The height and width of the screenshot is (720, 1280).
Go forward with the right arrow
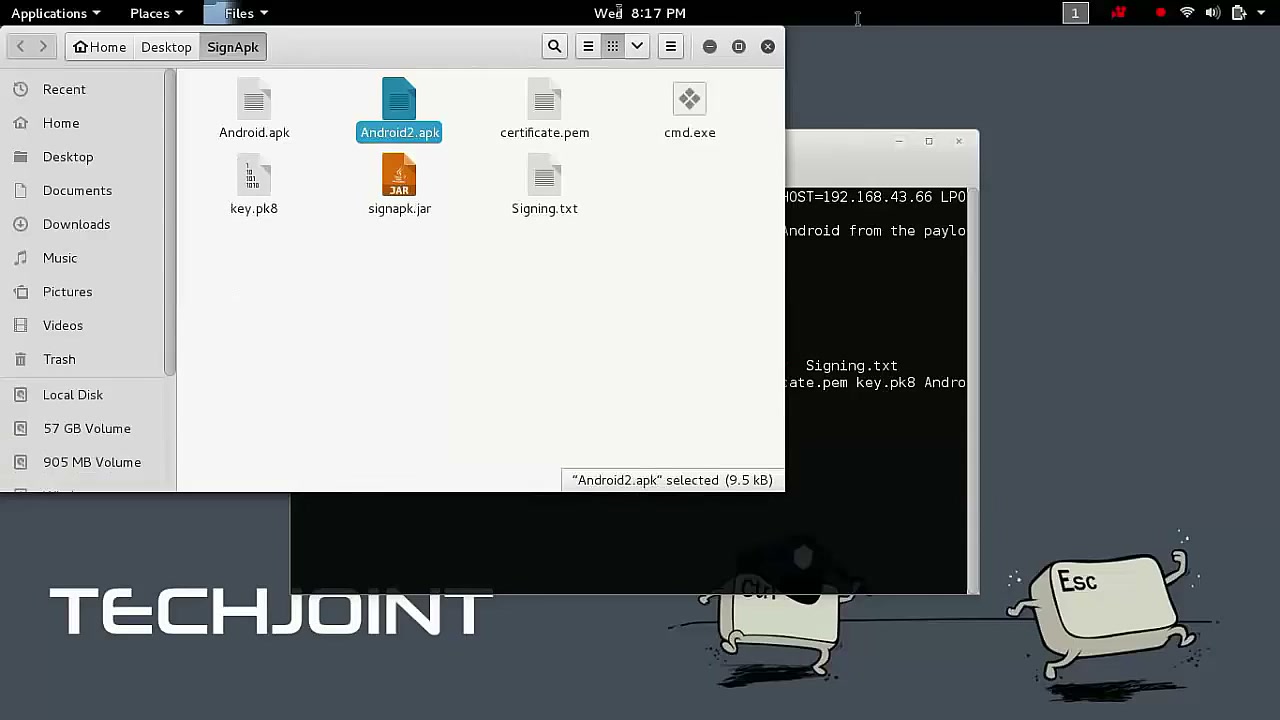click(x=43, y=46)
